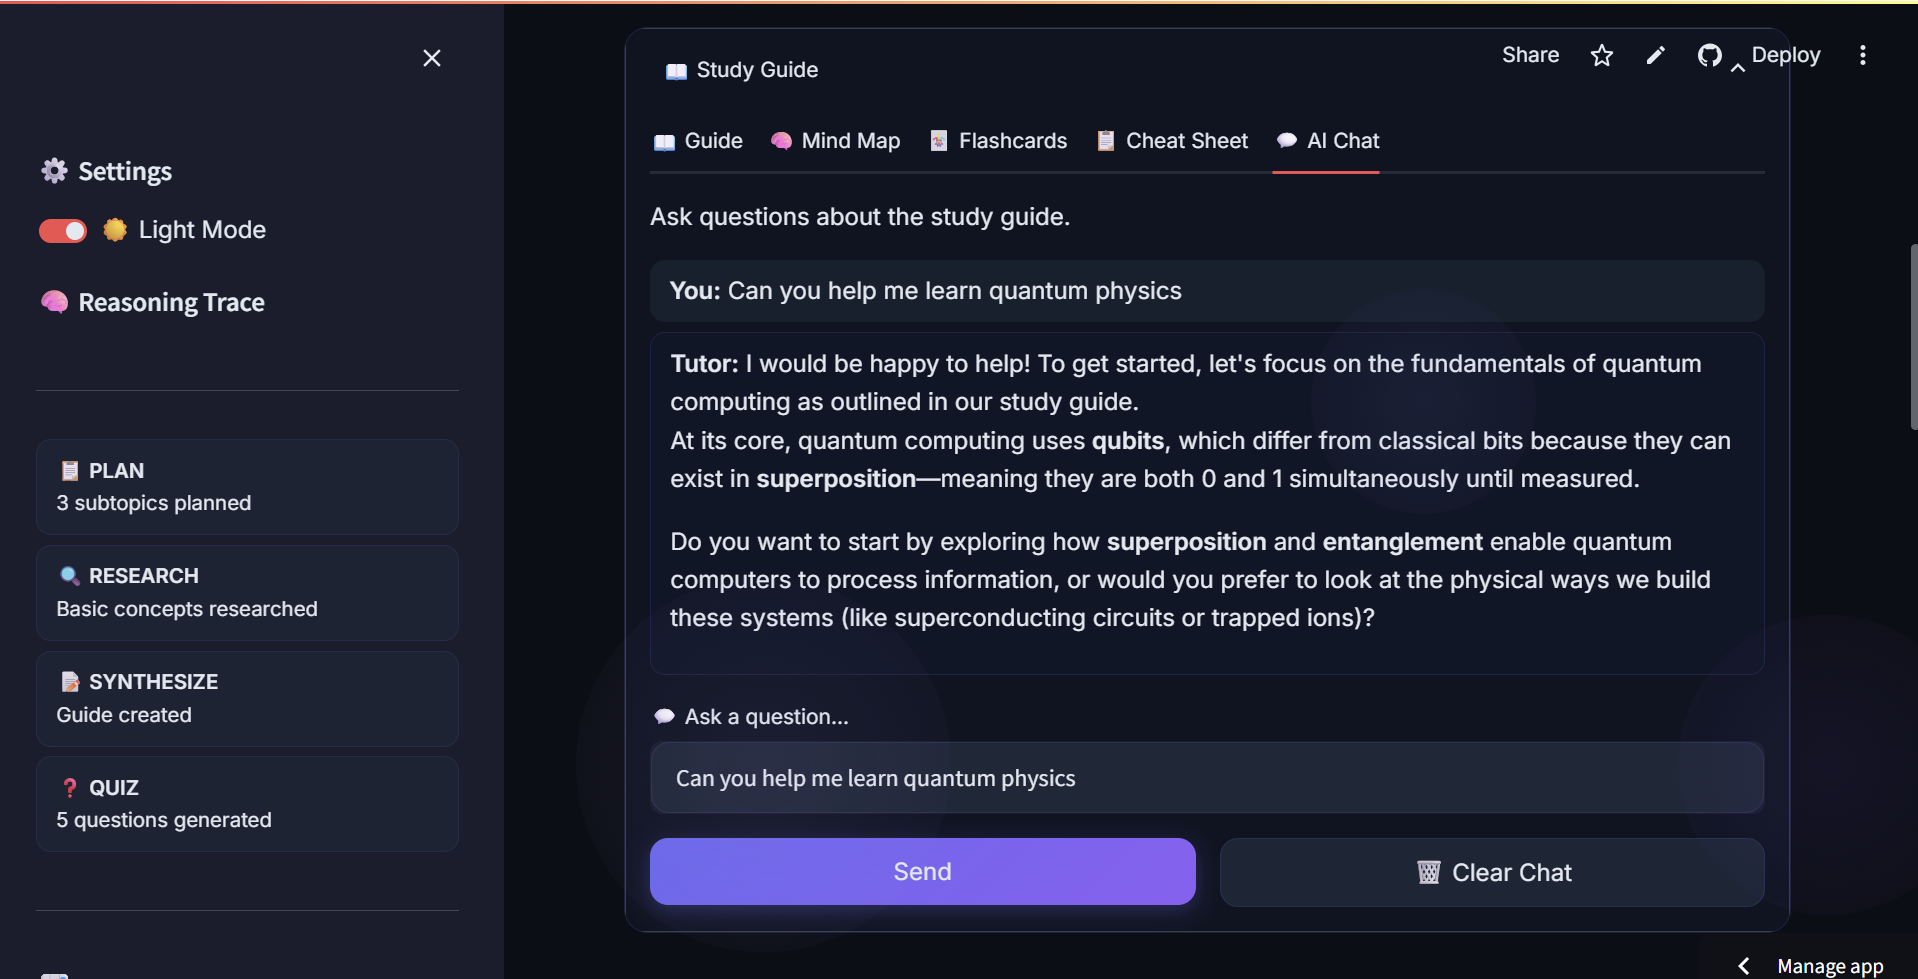The height and width of the screenshot is (979, 1918).
Task: Toggle the Light Mode switch
Action: (x=63, y=230)
